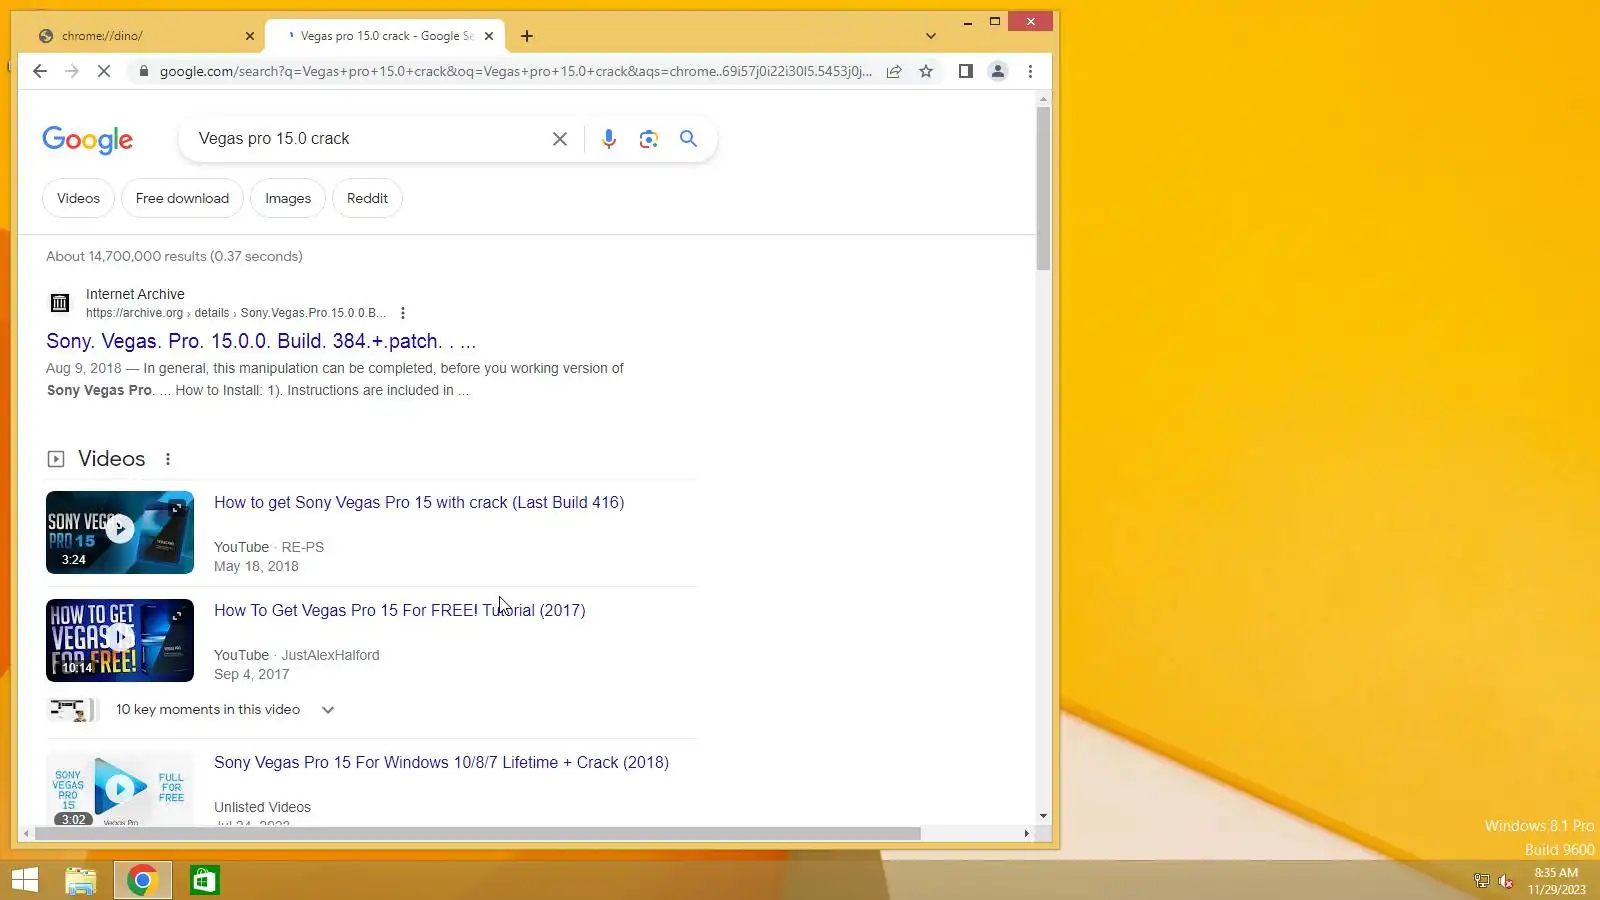Click the Chrome taskbar icon

pyautogui.click(x=142, y=880)
